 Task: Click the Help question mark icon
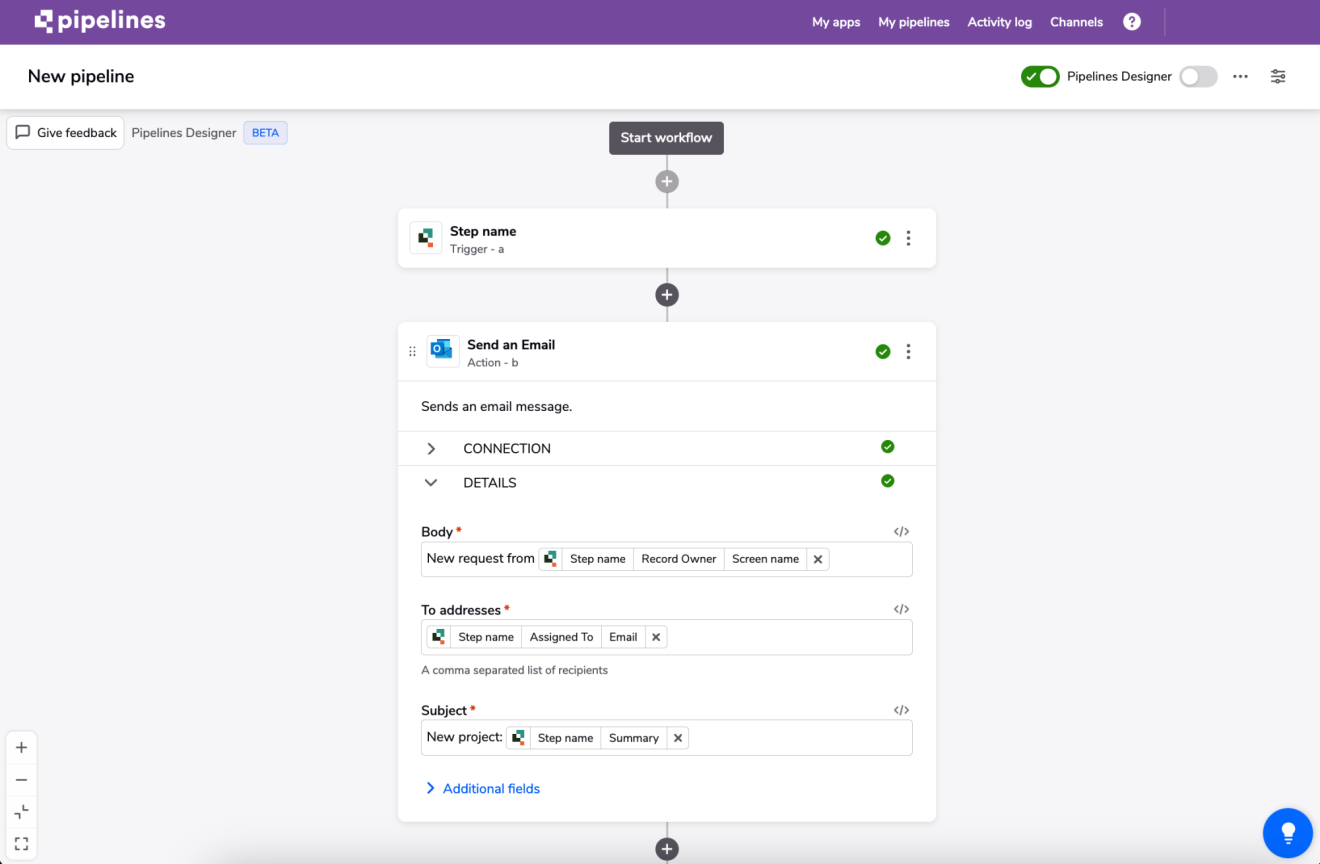click(x=1131, y=21)
